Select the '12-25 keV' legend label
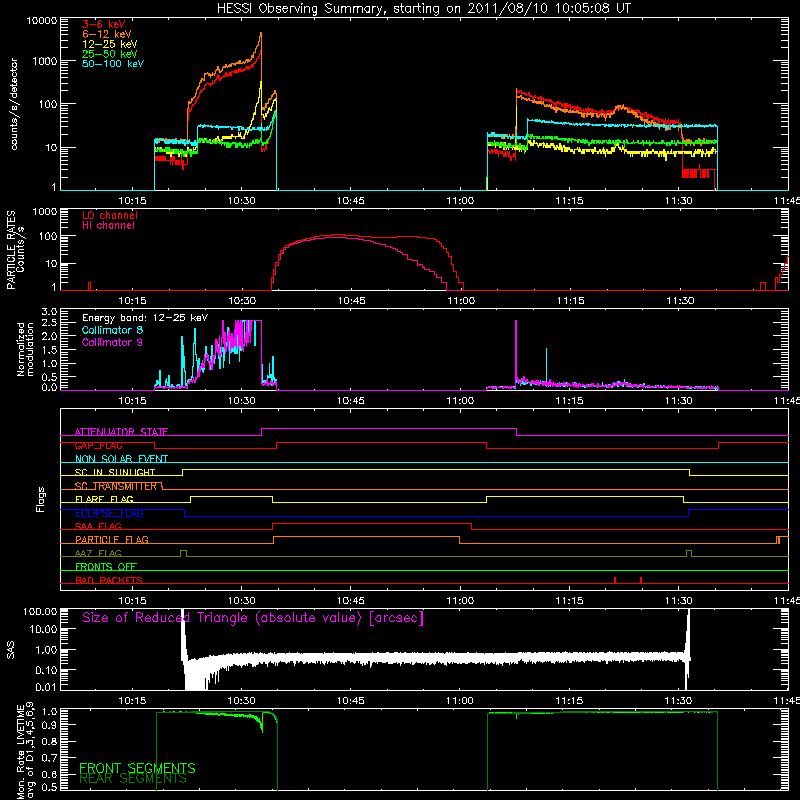The width and height of the screenshot is (800, 800). 110,44
